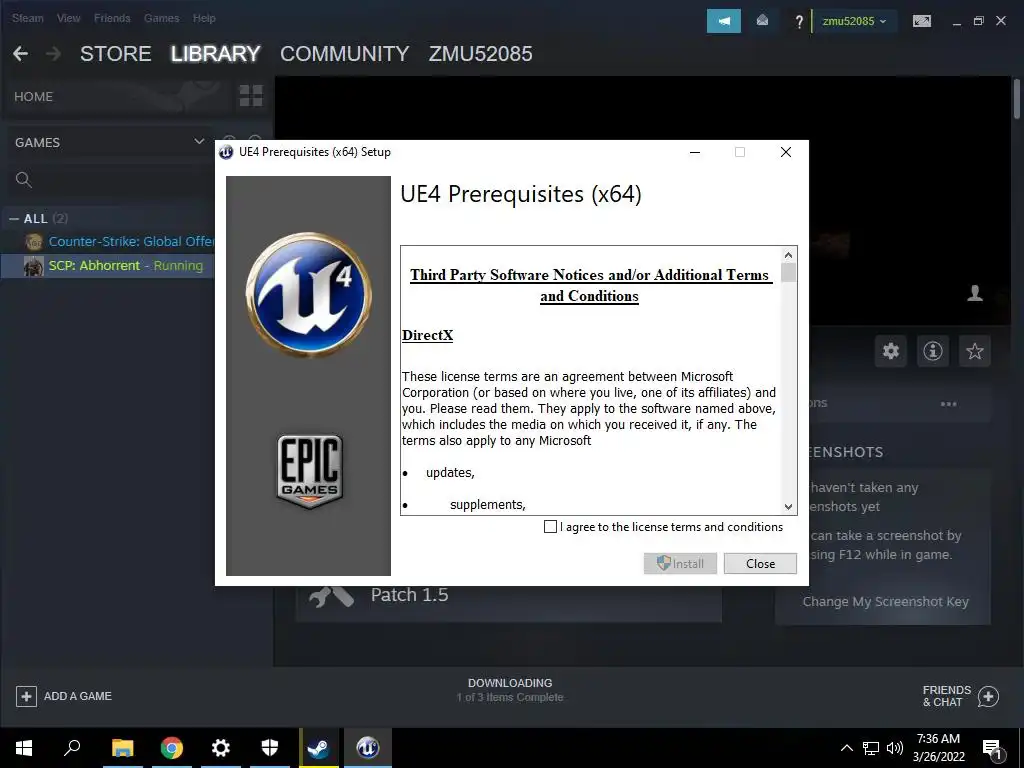The width and height of the screenshot is (1024, 768).
Task: Select SCP: Abhorrent in the library list
Action: click(108, 266)
